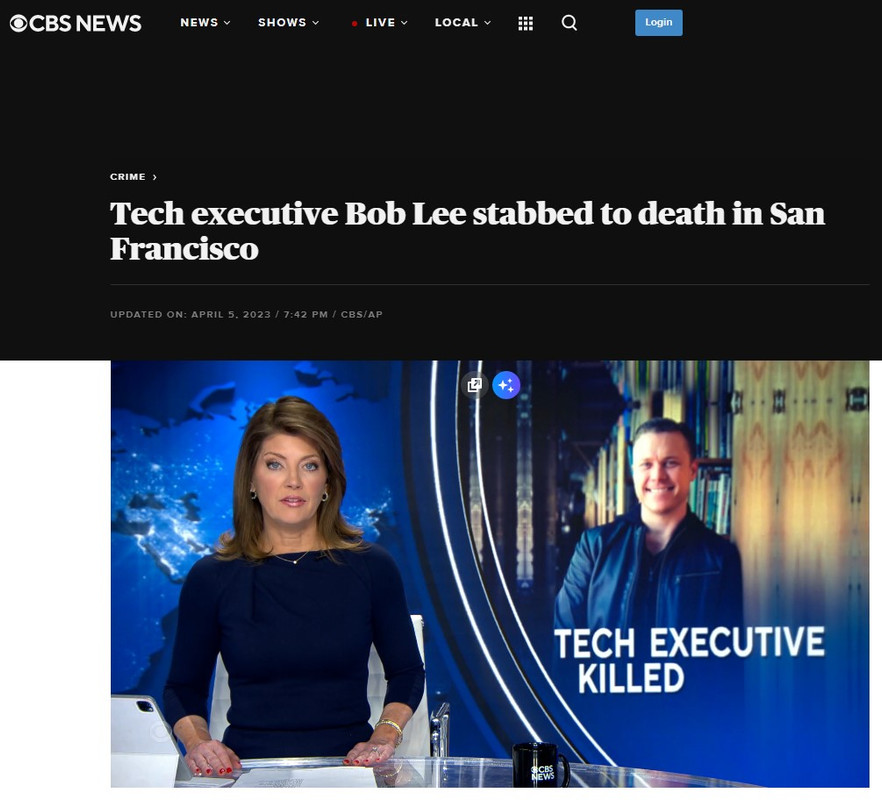
Task: Click the chevron beside CRIME breadcrumb
Action: pos(155,177)
